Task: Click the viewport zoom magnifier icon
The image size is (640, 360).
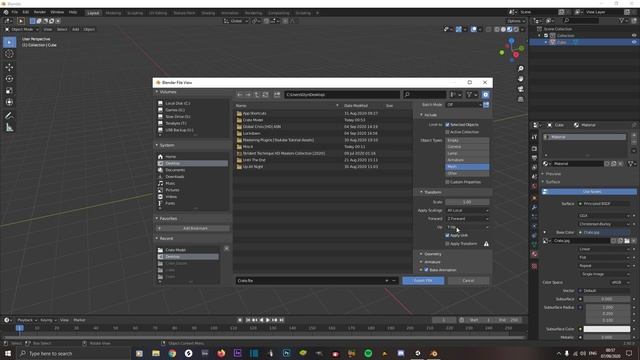Action: click(x=520, y=69)
